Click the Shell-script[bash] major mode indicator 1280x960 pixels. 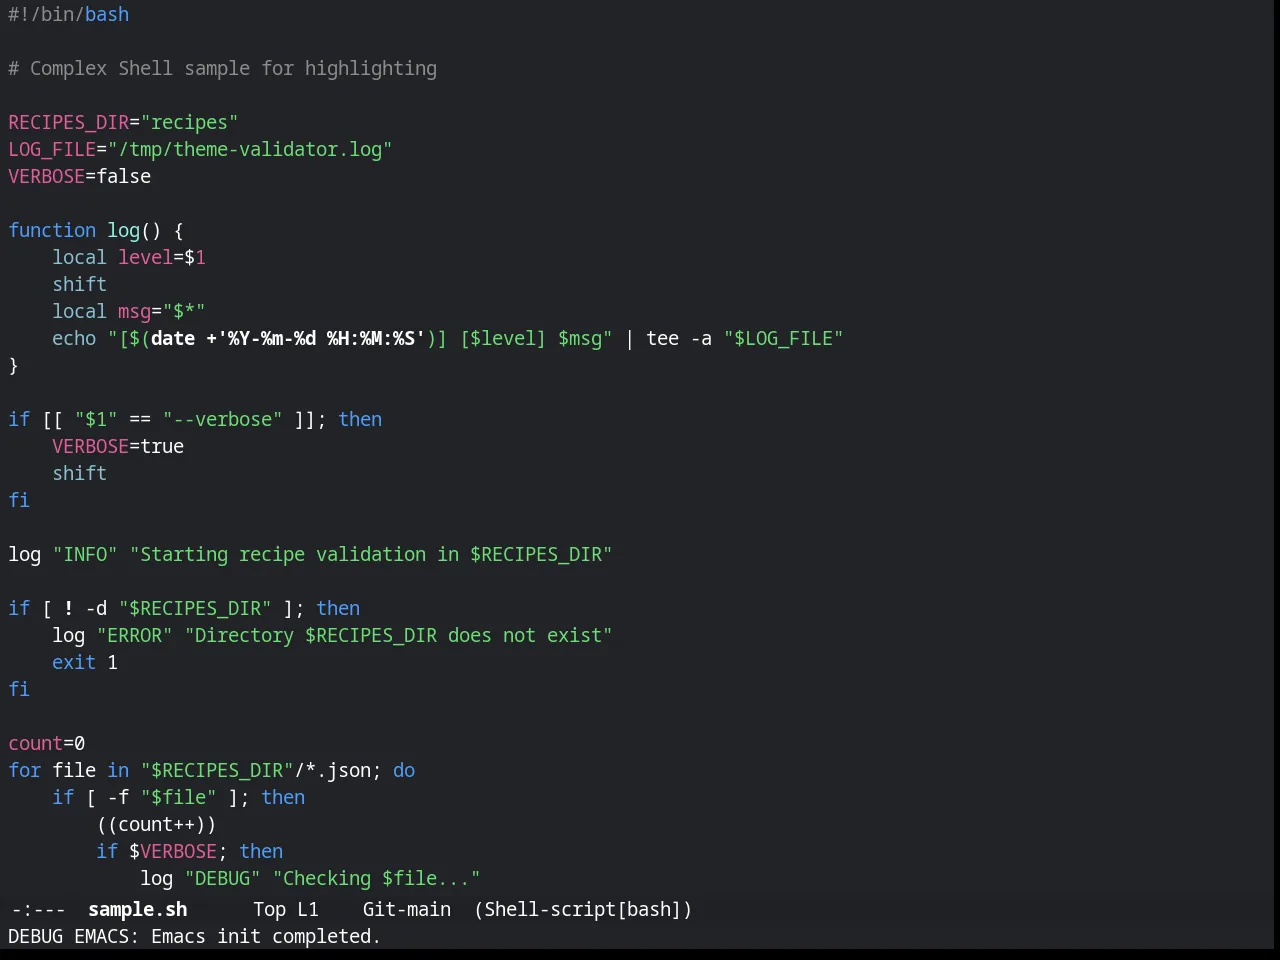click(583, 909)
